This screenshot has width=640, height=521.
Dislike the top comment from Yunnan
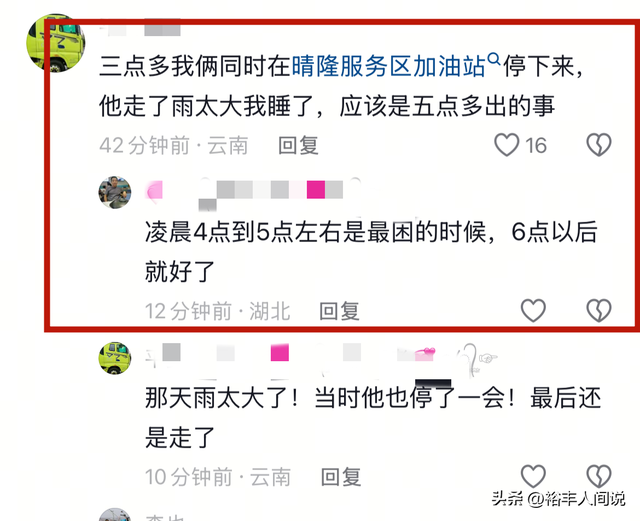click(599, 145)
